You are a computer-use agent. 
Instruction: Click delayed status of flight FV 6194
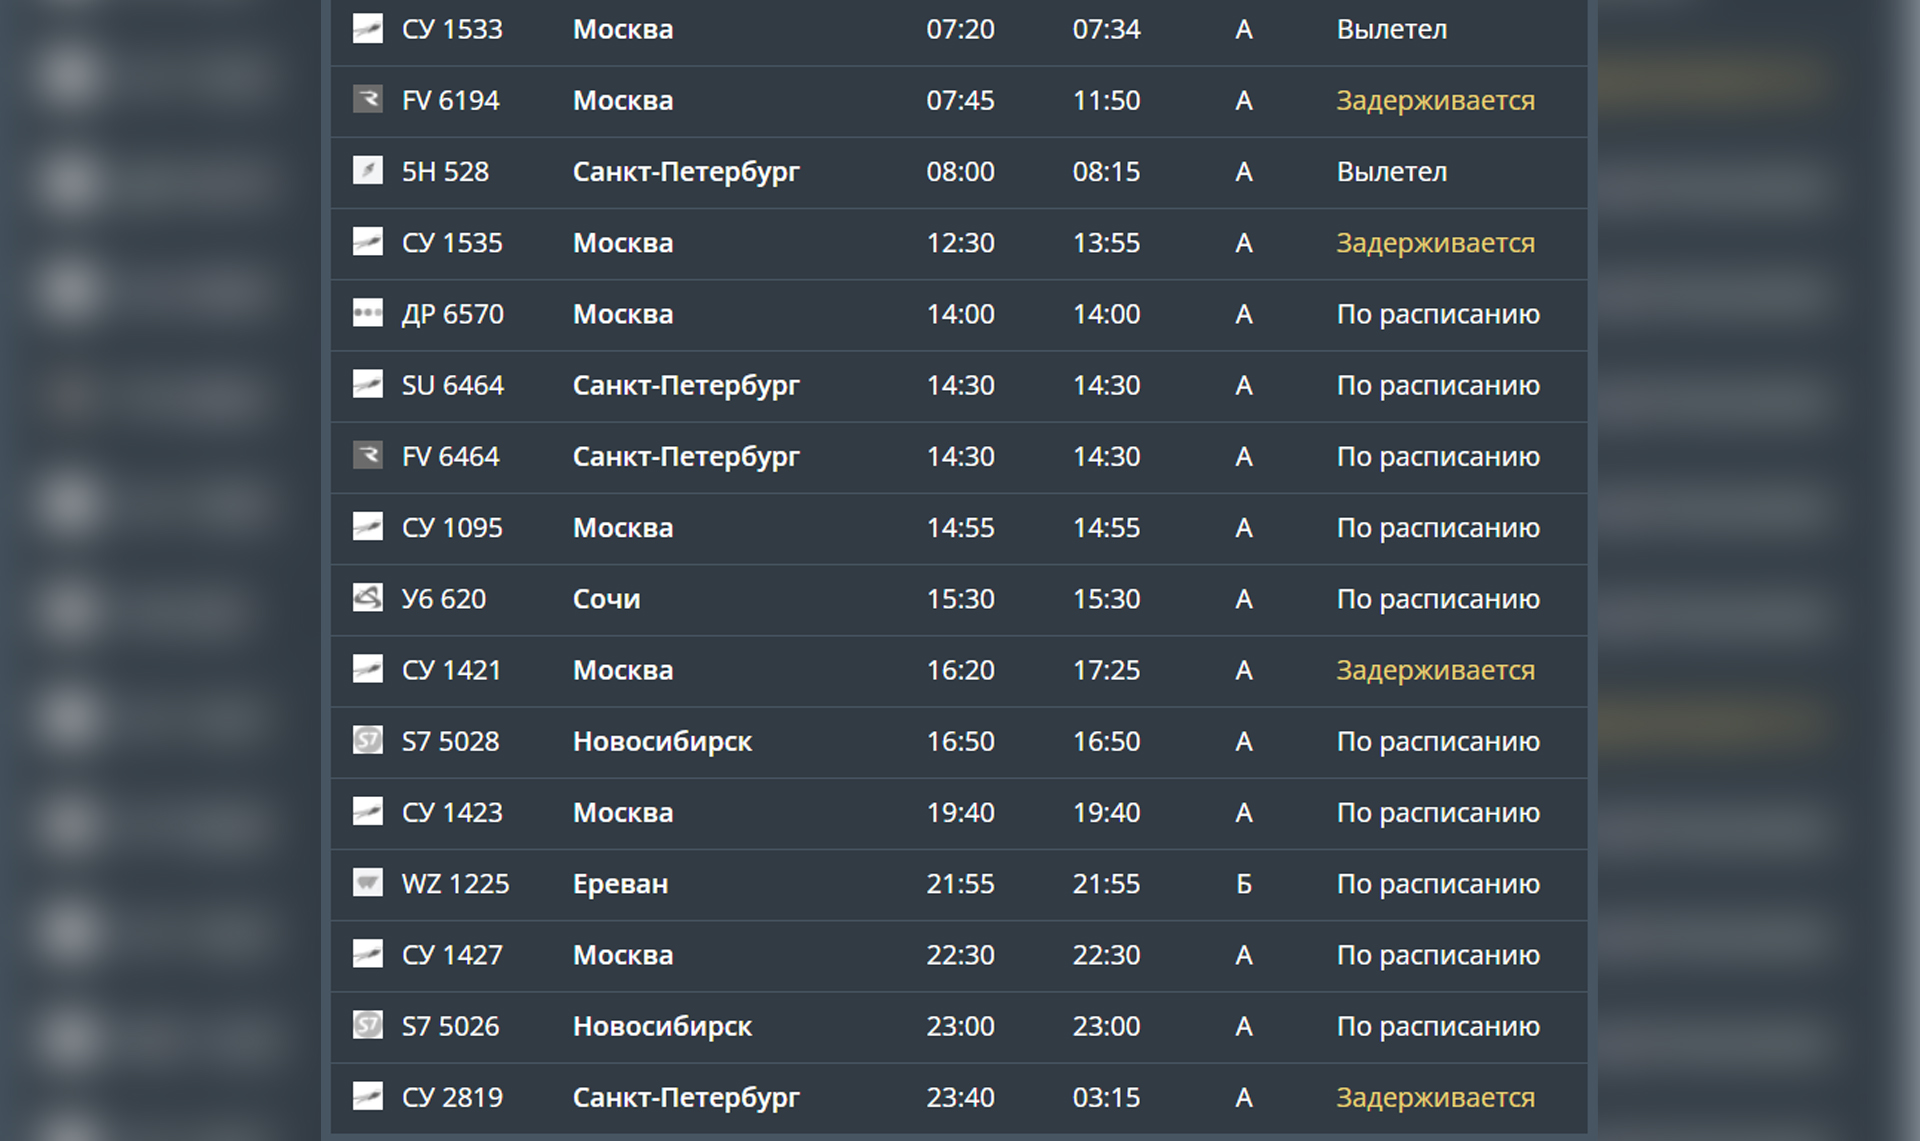(1435, 100)
